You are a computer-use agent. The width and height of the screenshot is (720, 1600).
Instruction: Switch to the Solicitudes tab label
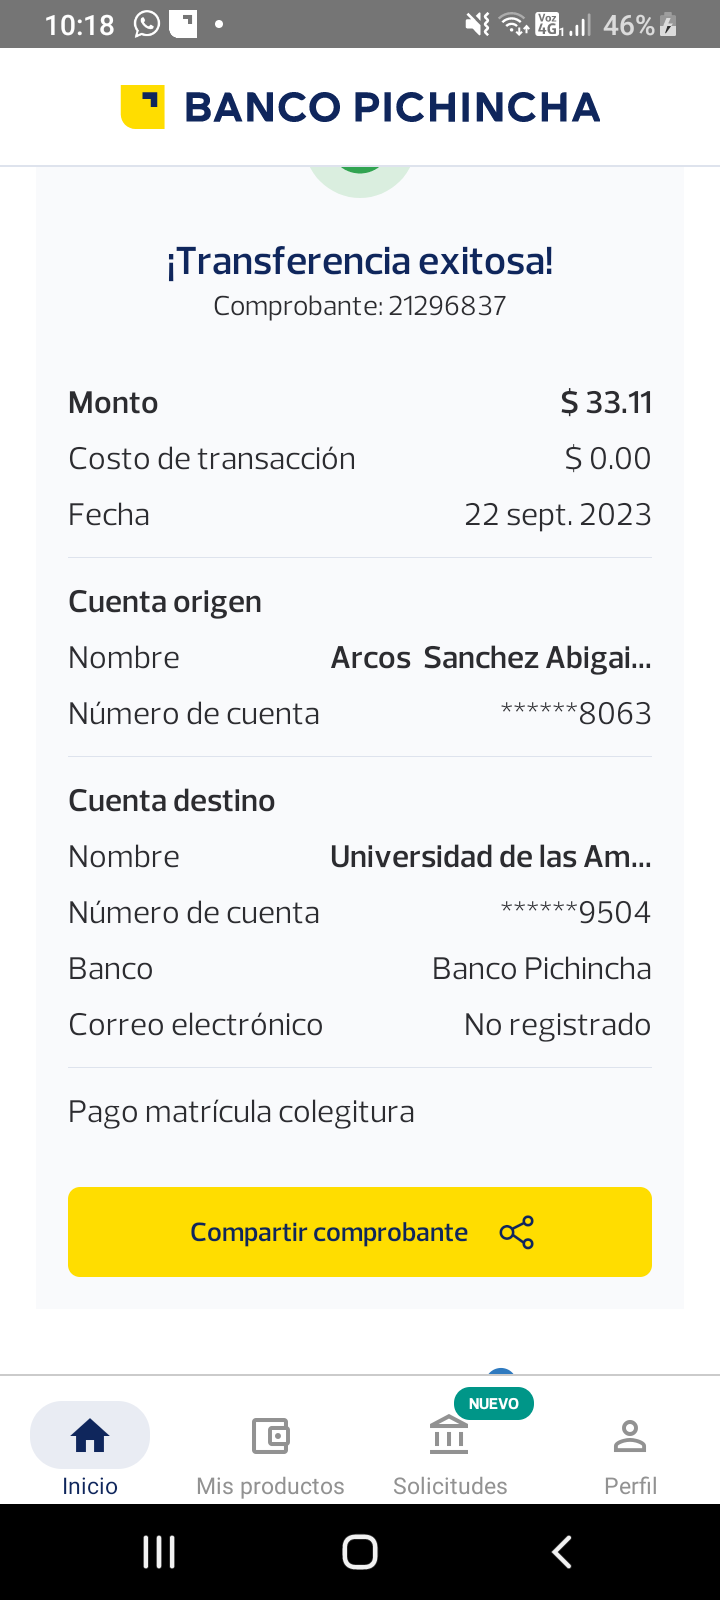[x=450, y=1486]
